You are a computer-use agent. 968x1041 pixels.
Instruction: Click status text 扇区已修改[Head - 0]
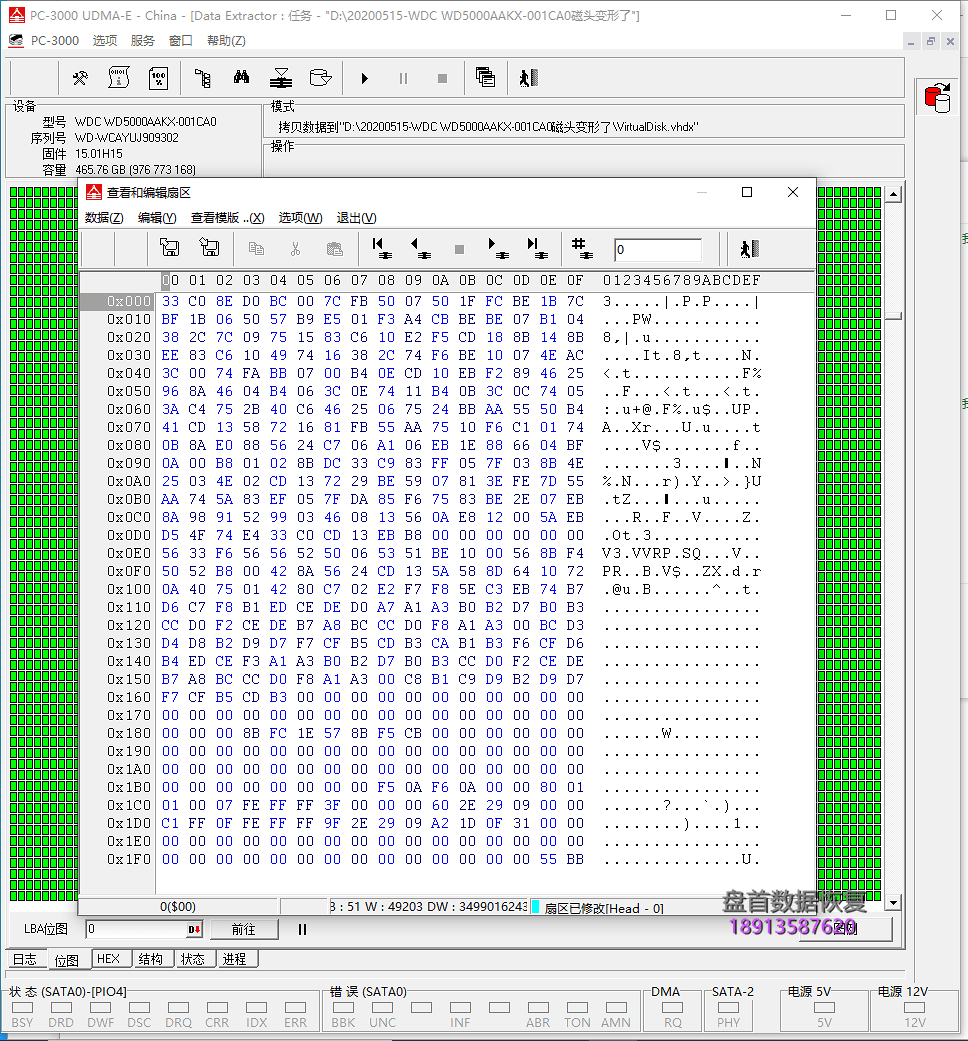[604, 908]
